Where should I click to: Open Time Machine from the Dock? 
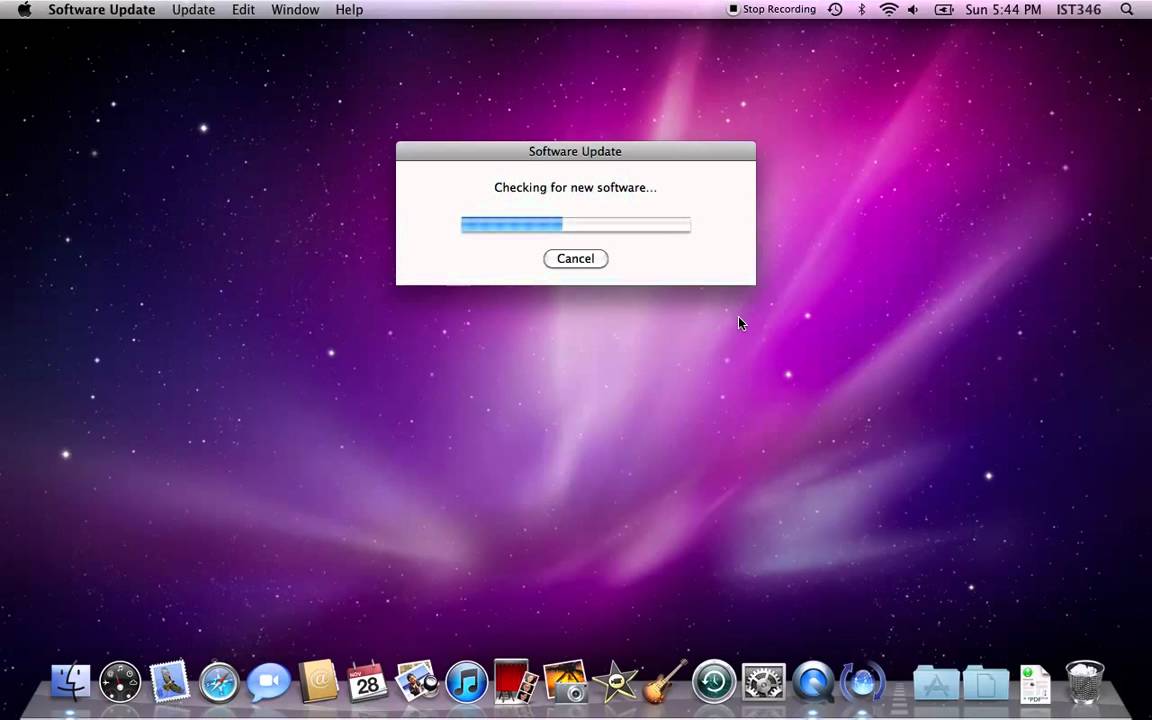point(714,682)
